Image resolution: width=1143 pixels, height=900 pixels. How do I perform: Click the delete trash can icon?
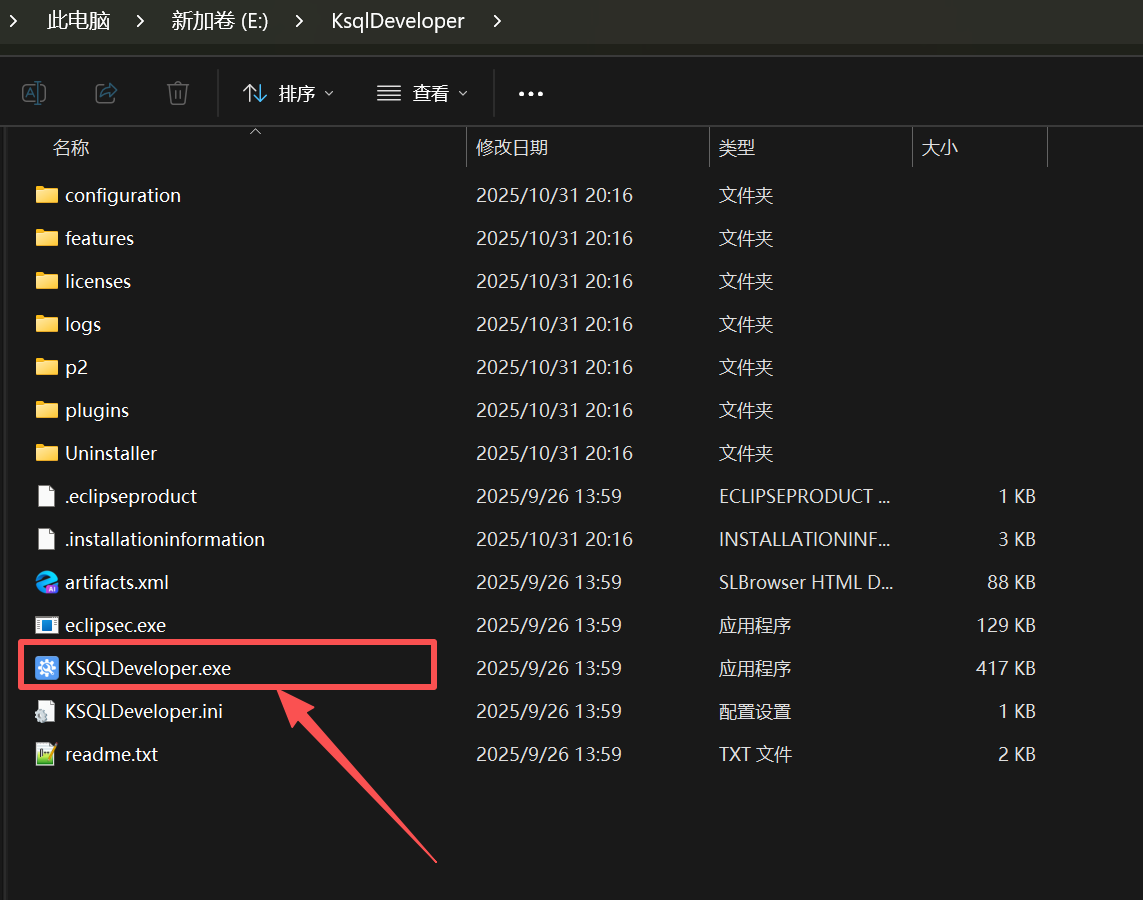178,93
